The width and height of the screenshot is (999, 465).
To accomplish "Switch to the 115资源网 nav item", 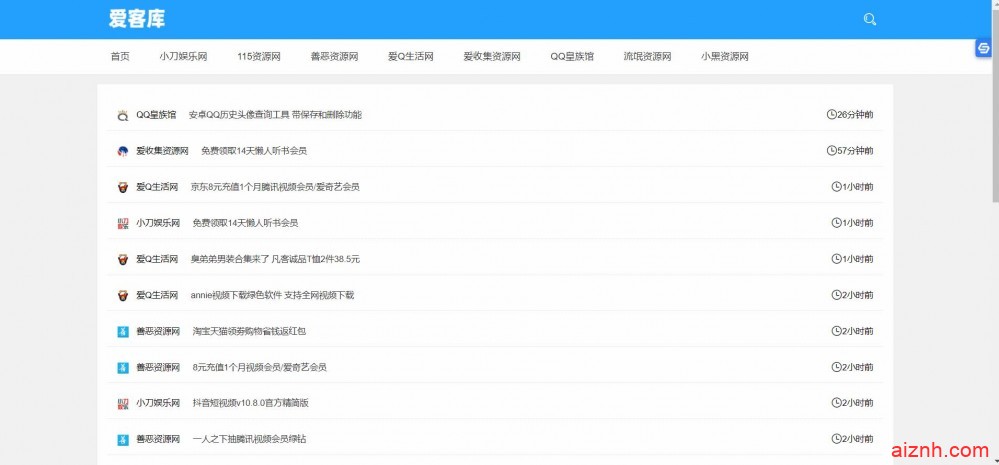I will point(258,57).
